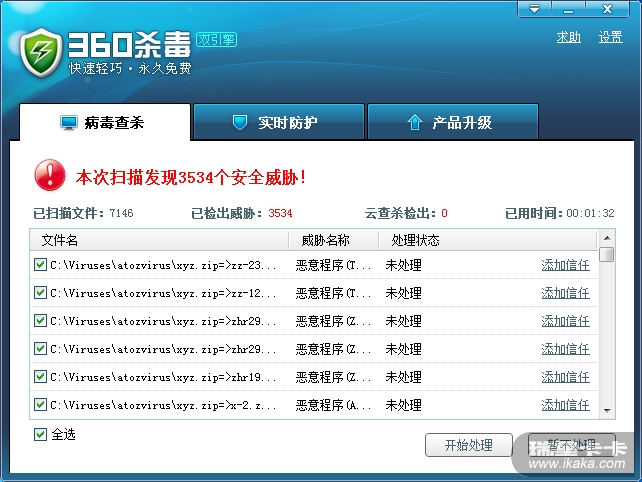
Task: Uncheck the zz-12 file row checkbox
Action: coord(40,293)
